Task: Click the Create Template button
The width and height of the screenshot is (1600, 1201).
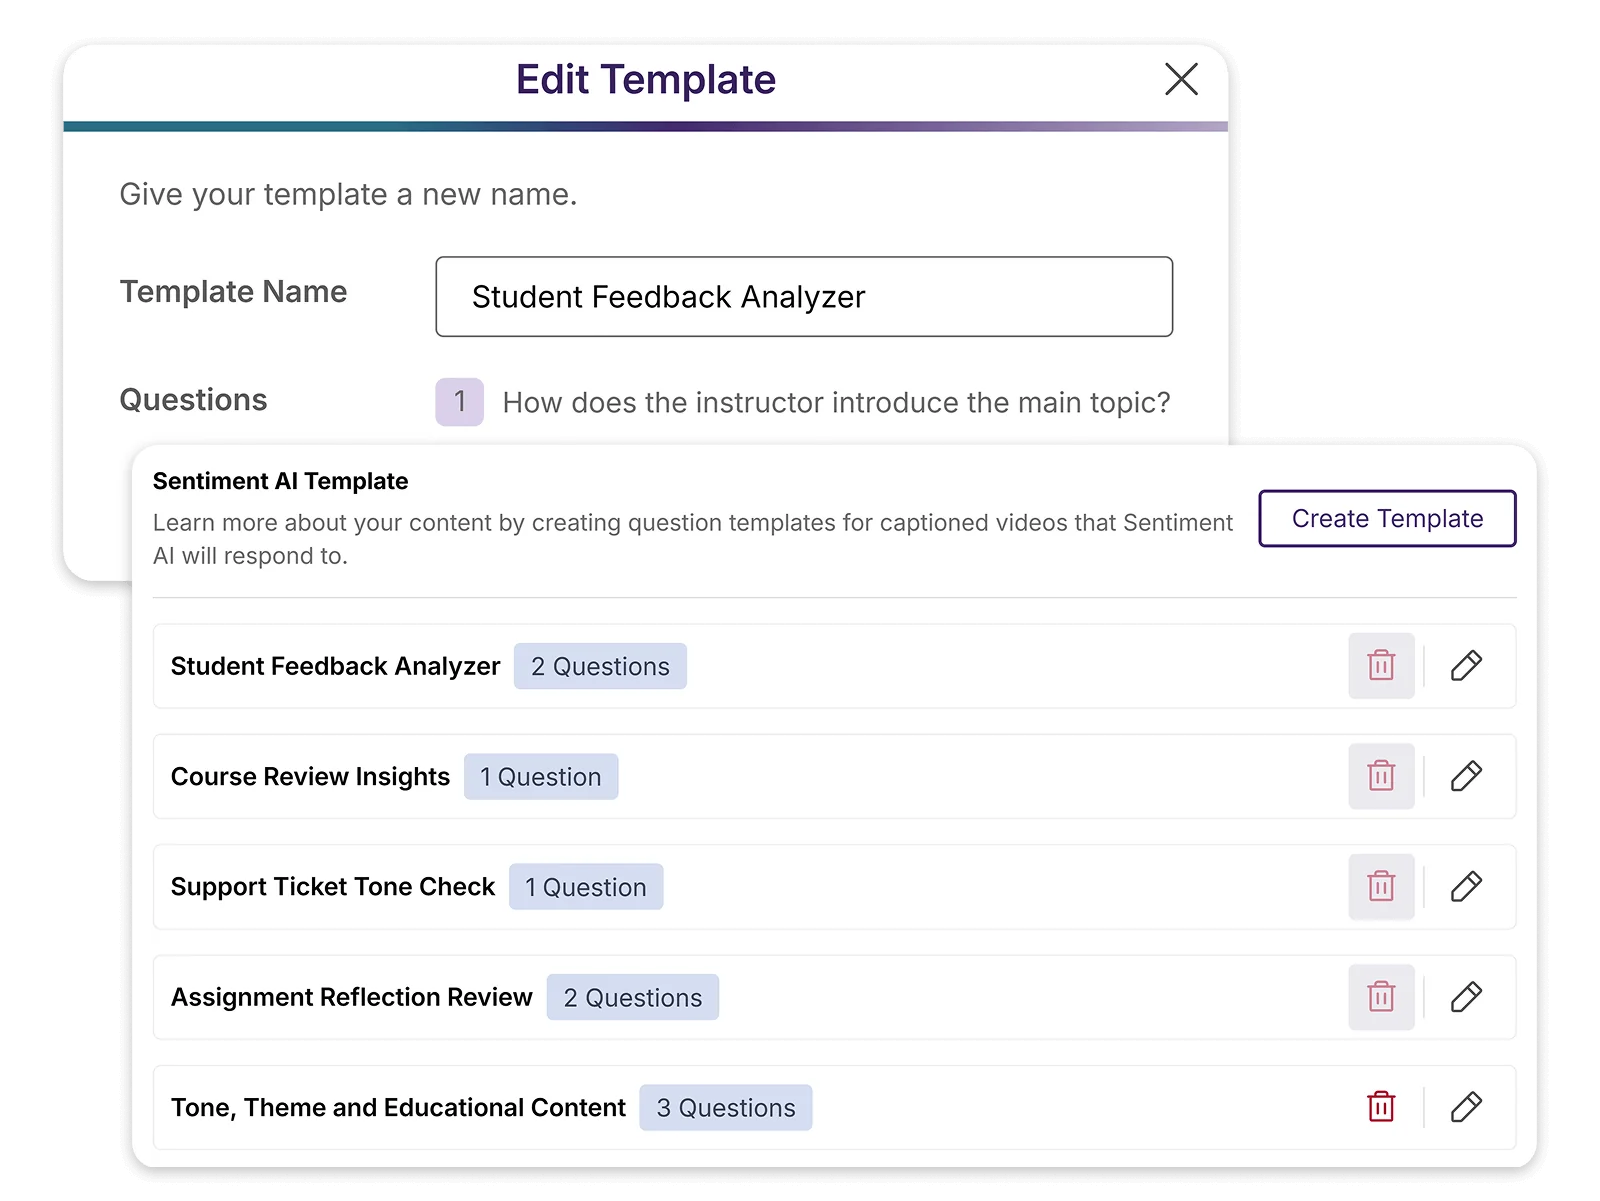Action: tap(1387, 518)
